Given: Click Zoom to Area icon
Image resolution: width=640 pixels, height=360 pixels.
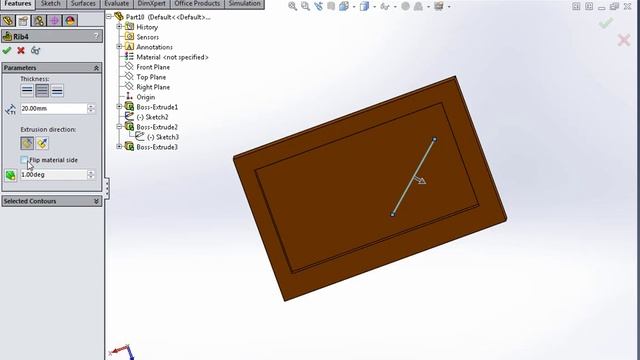Looking at the screenshot, I should pos(305,6).
